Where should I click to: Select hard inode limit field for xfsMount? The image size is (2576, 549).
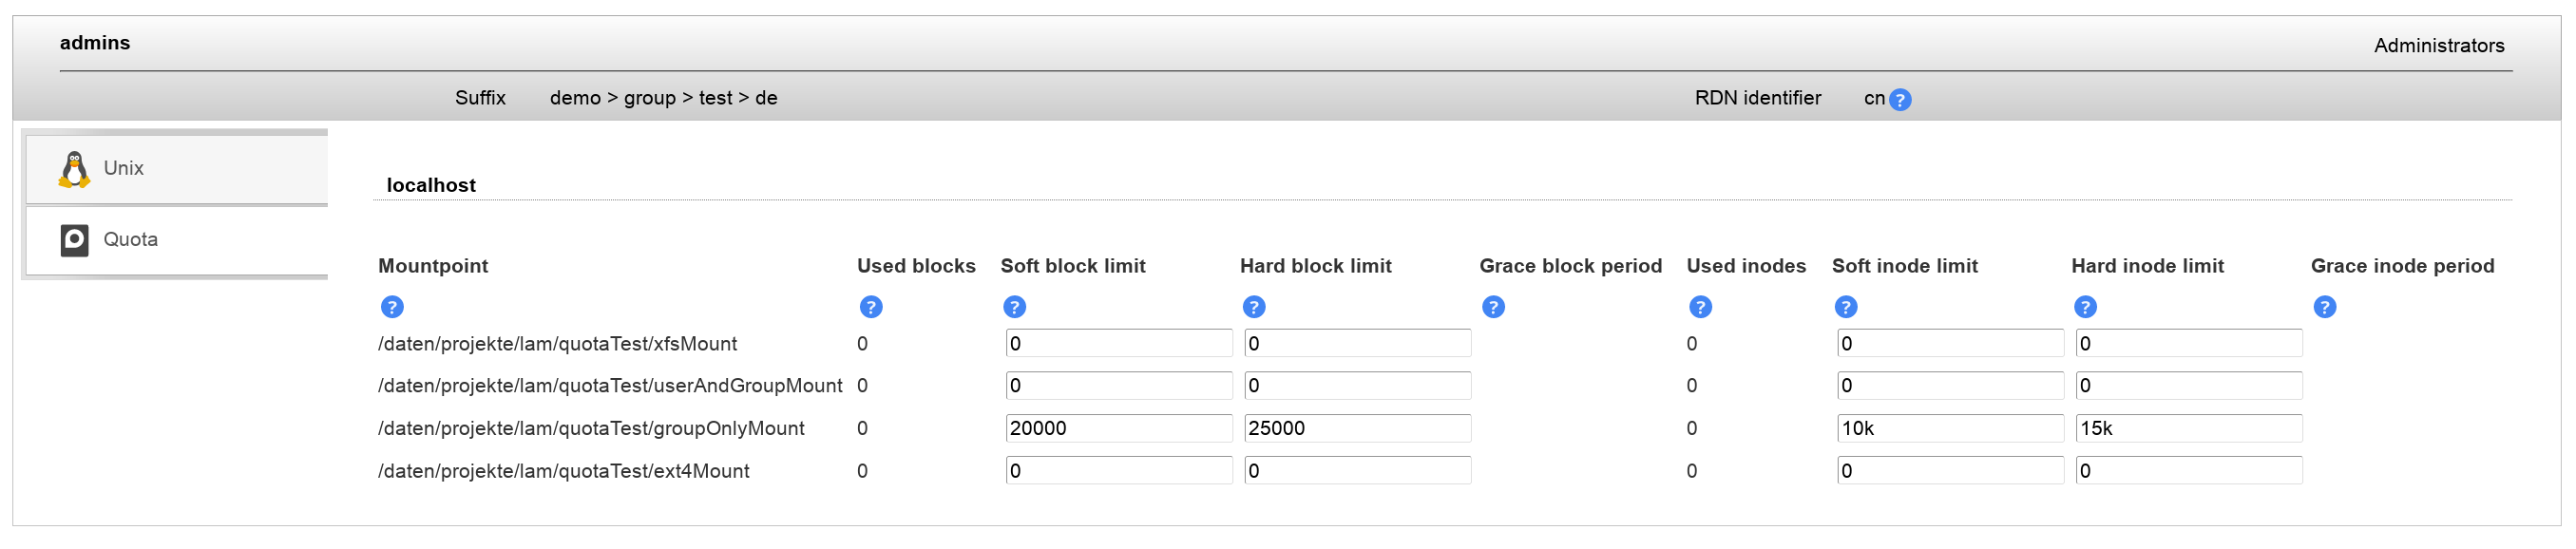pyautogui.click(x=2188, y=344)
